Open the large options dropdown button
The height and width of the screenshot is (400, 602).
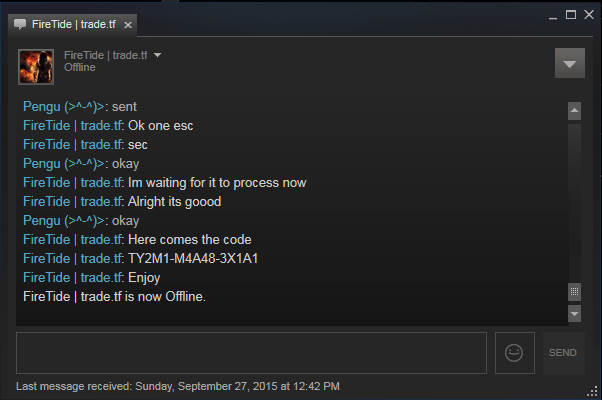coord(570,63)
